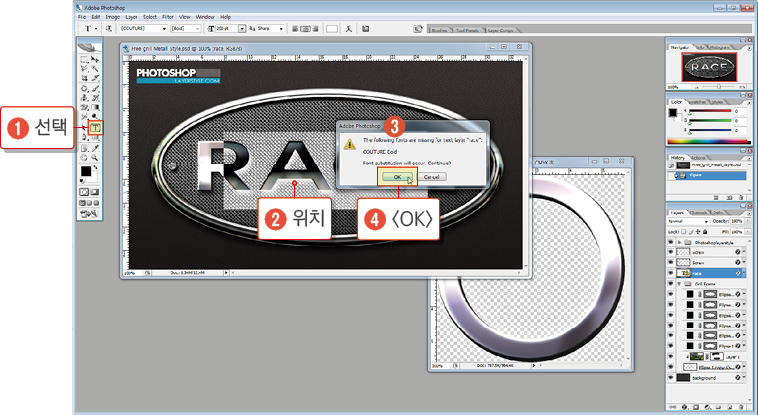This screenshot has width=758, height=415.
Task: Toggle visibility of the race text layer
Action: click(x=671, y=273)
